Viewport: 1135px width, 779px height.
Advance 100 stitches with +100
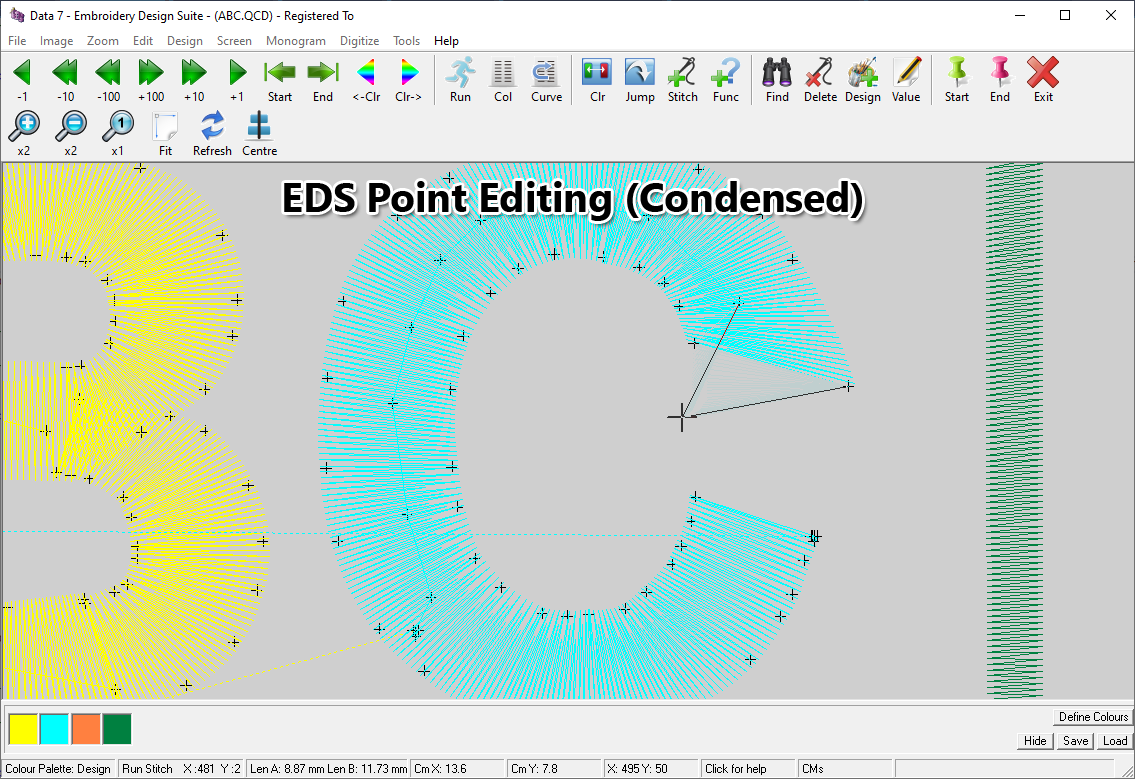pyautogui.click(x=151, y=80)
